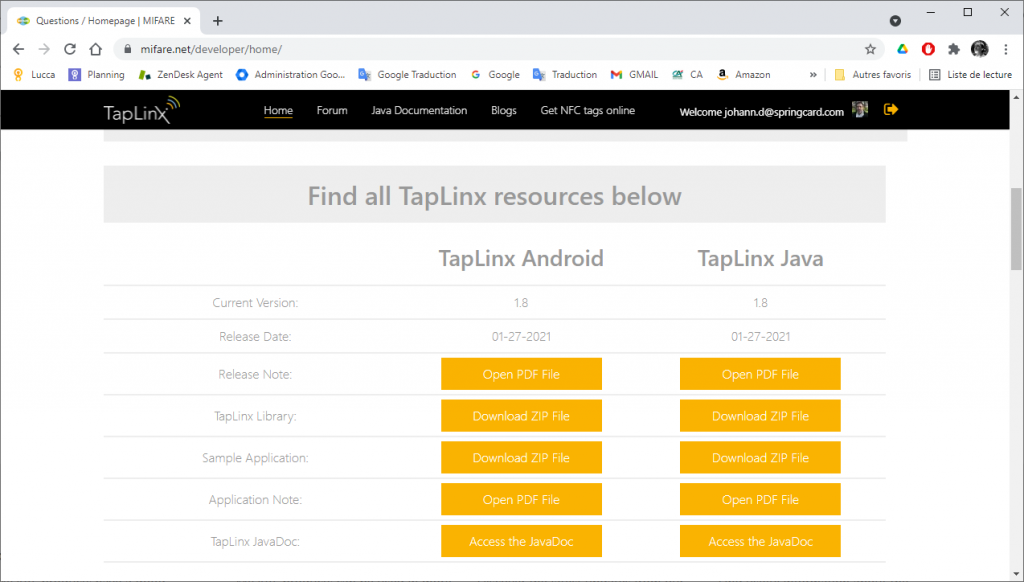Open the Get NFC tags online menu item
Viewport: 1024px width, 582px height.
tap(588, 110)
